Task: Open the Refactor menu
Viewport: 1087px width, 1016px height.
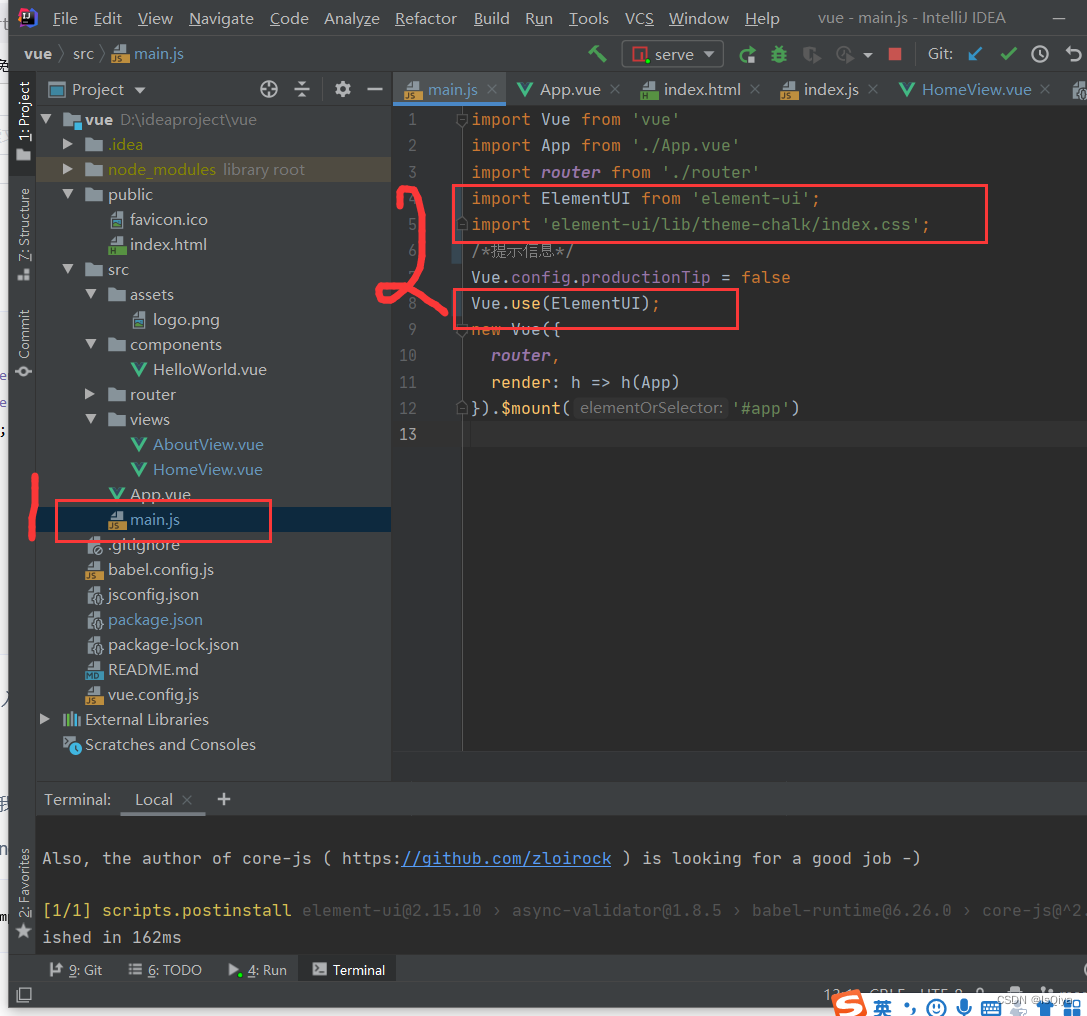Action: click(426, 19)
